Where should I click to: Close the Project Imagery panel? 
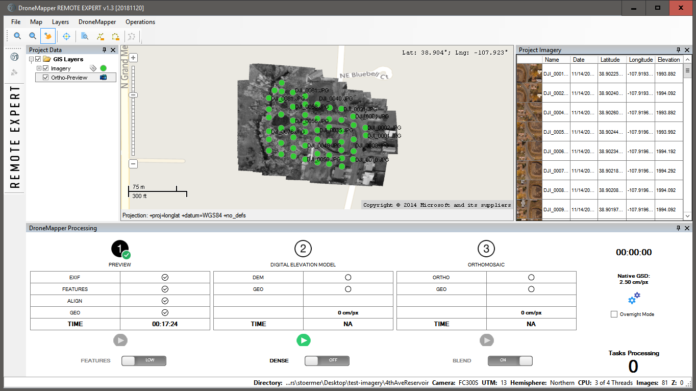(687, 50)
